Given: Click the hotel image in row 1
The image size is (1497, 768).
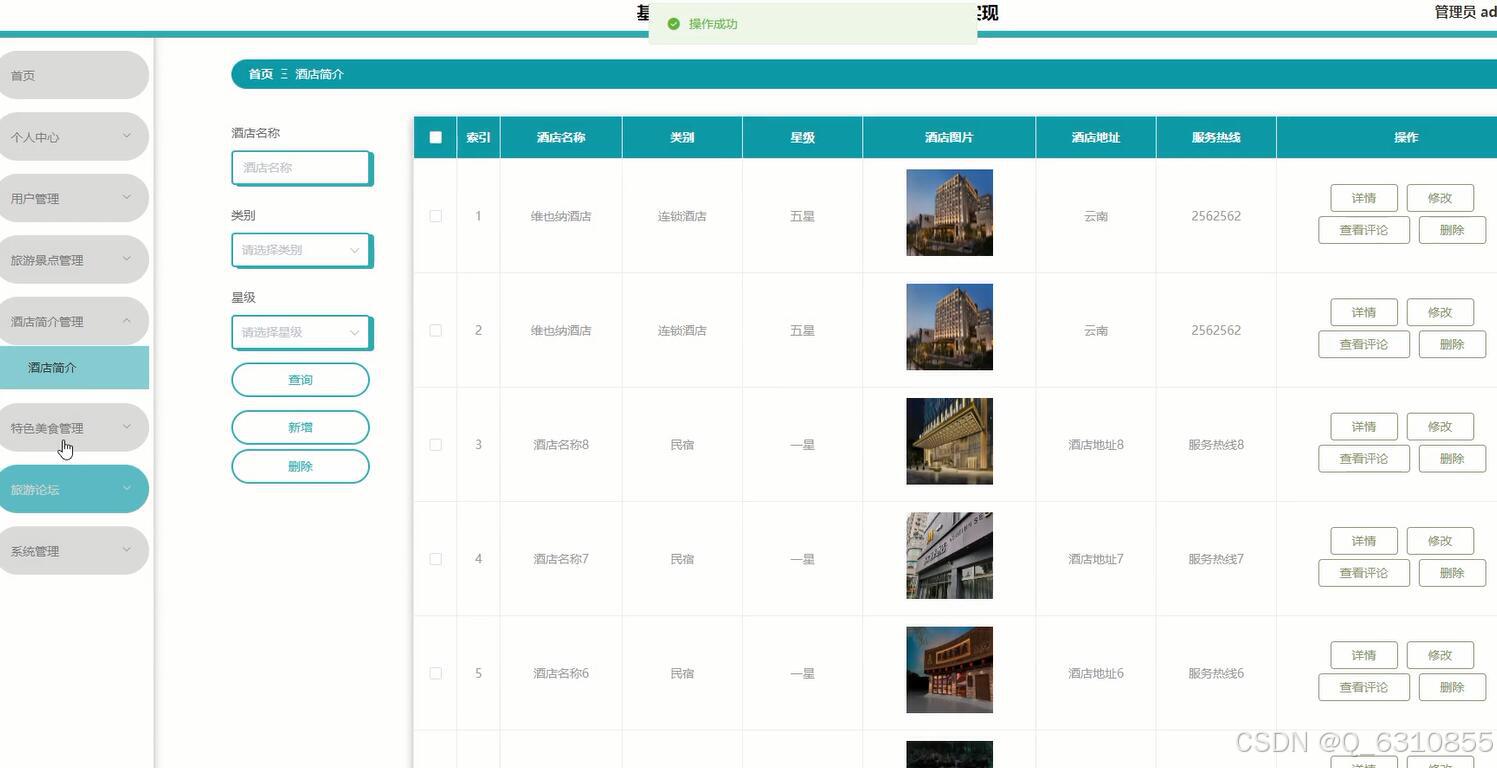Looking at the screenshot, I should (x=949, y=213).
